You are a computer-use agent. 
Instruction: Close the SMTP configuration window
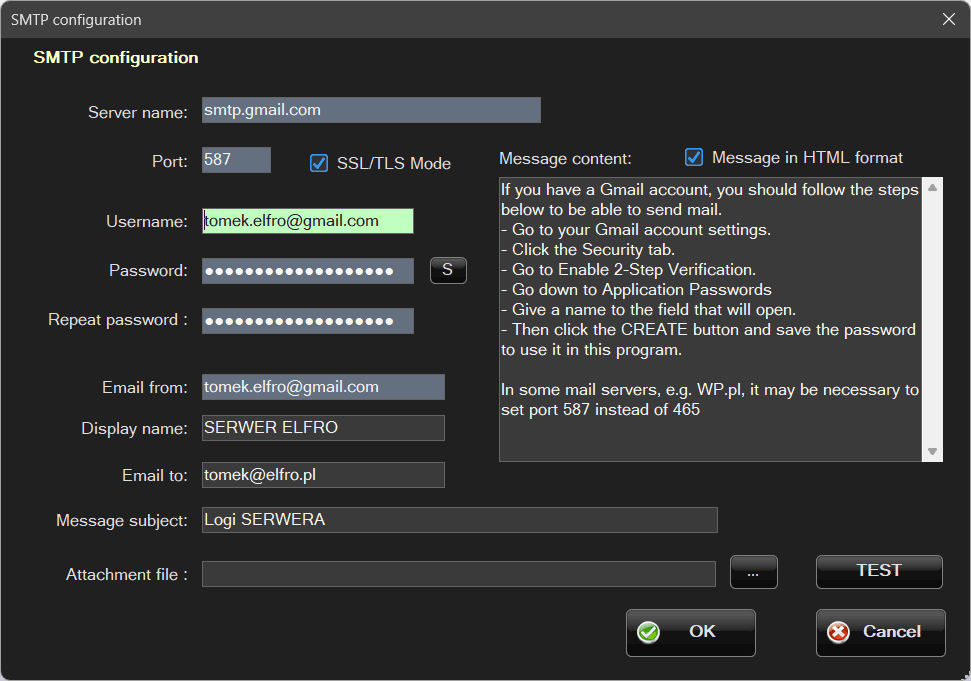coord(949,19)
